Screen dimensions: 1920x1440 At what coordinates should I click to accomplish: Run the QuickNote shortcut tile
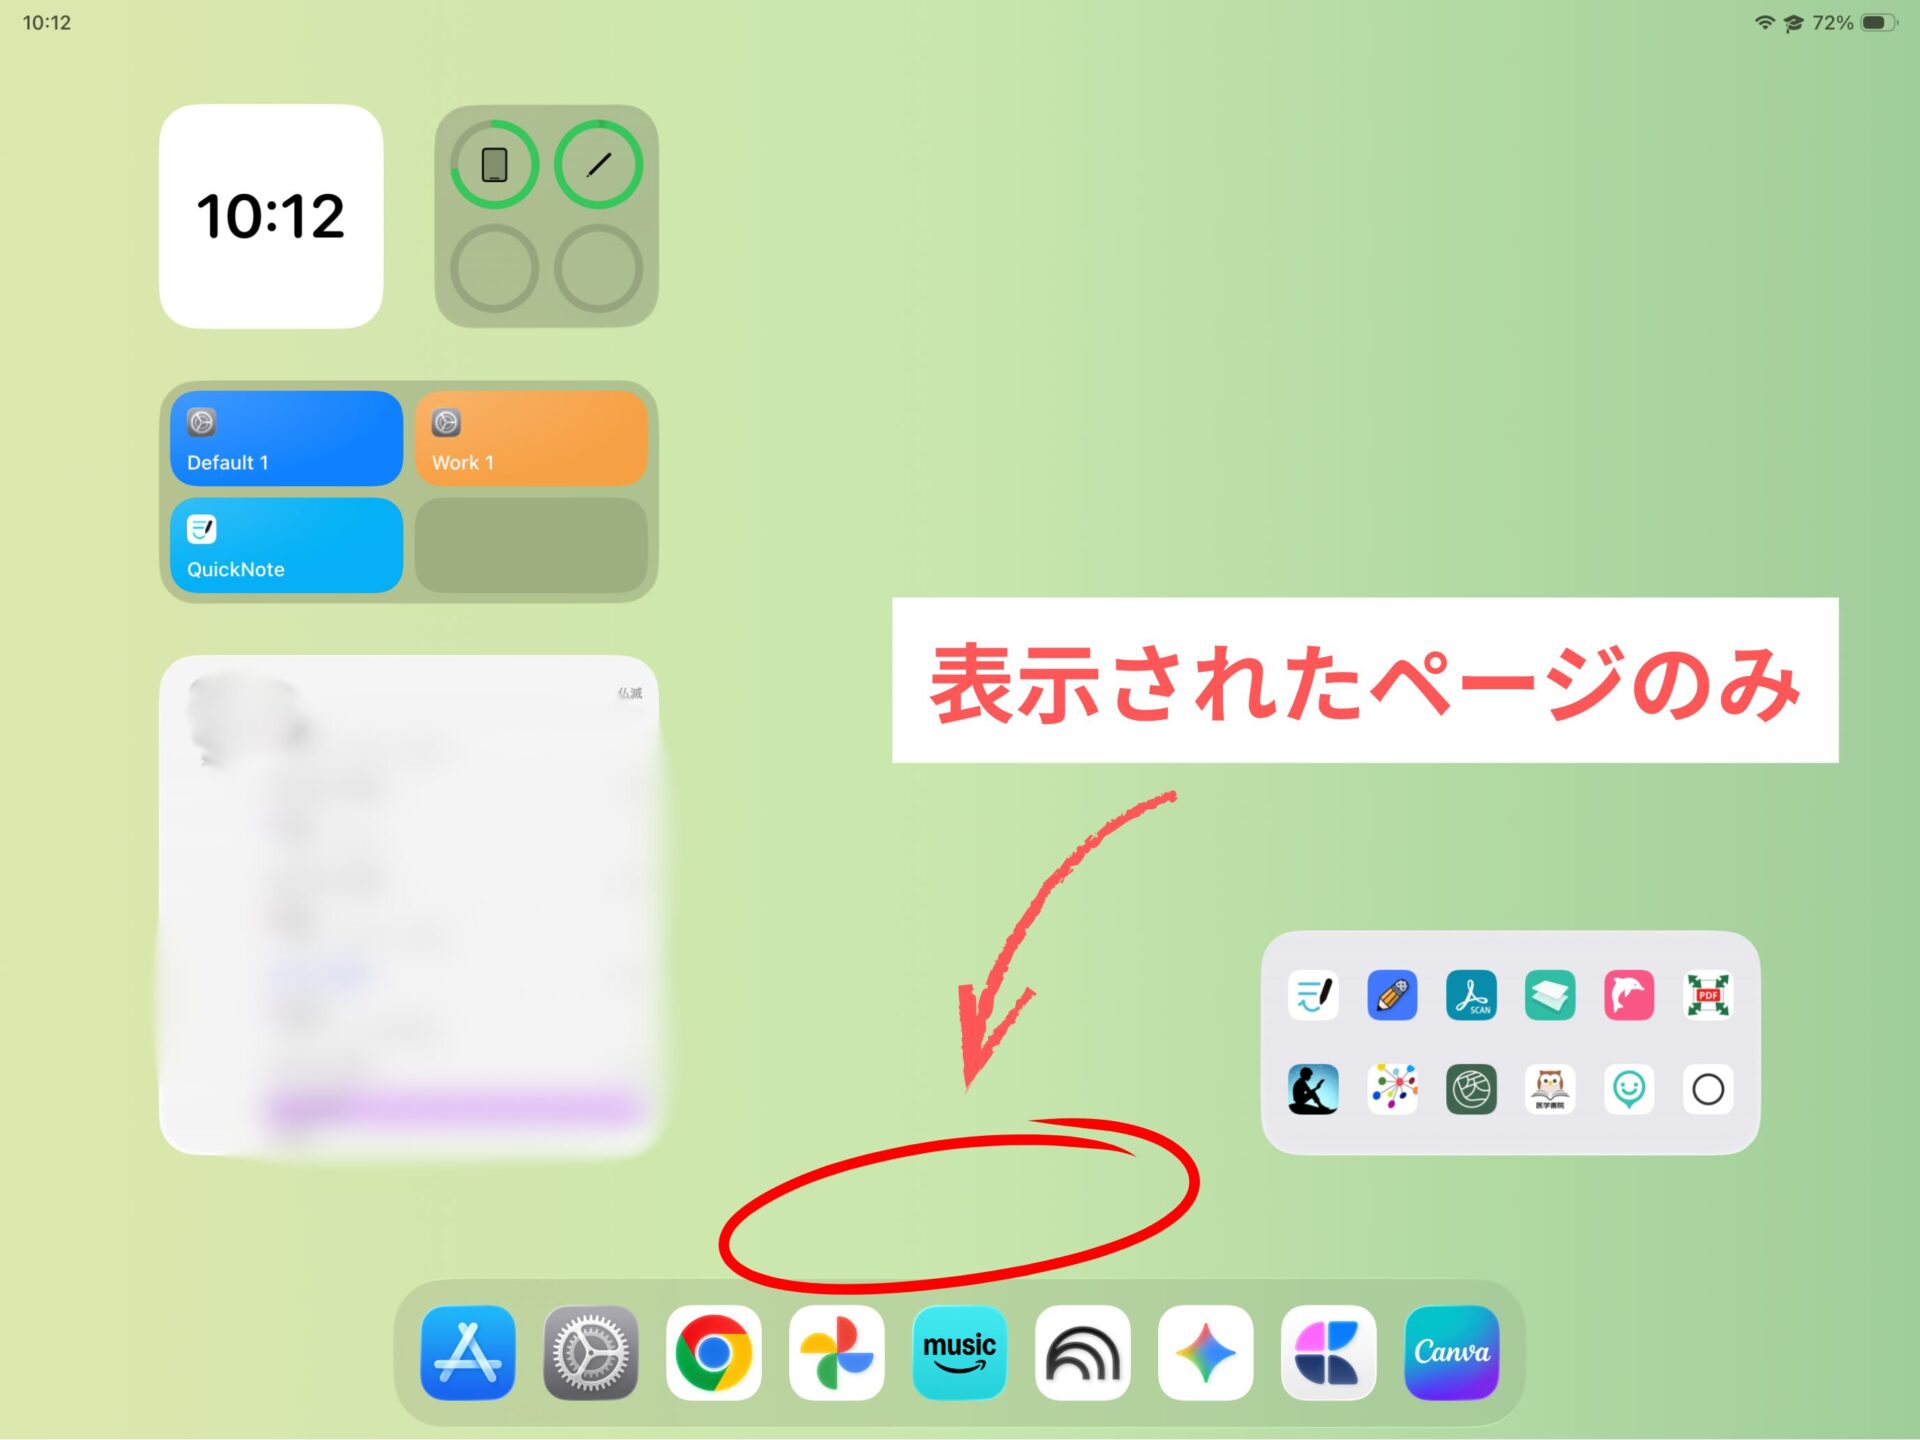(x=286, y=545)
